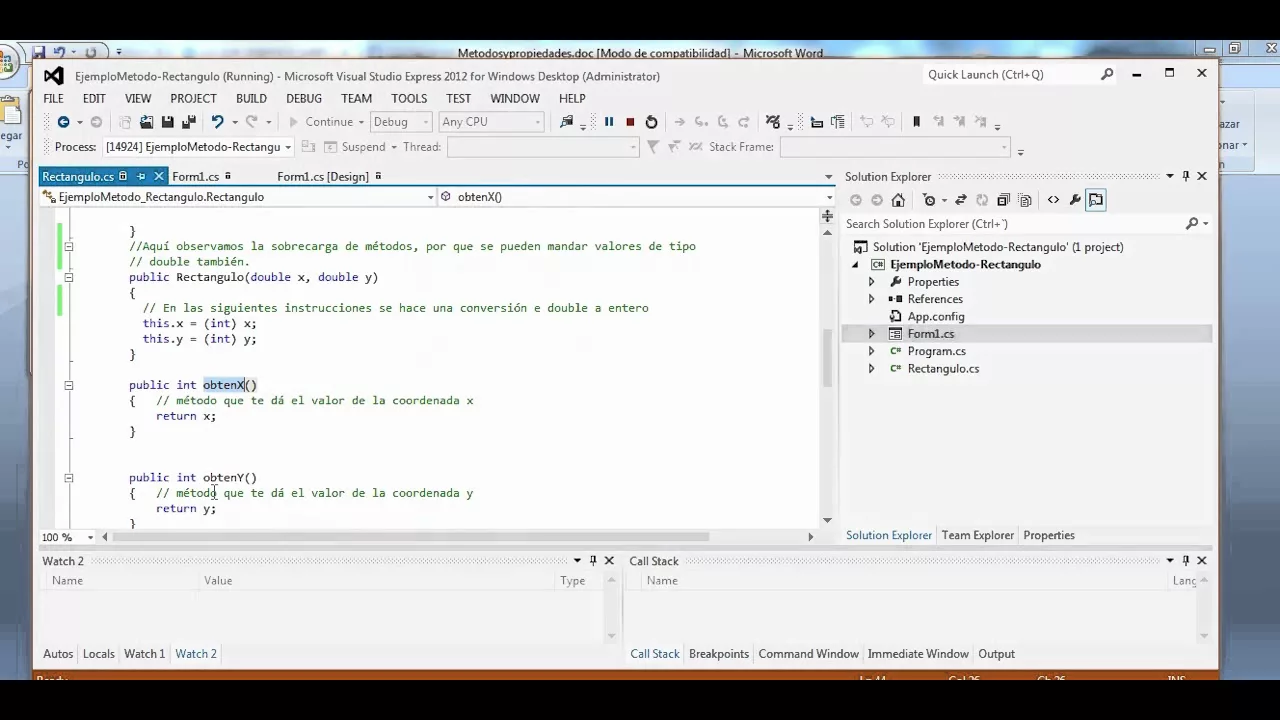Toggle Preview Selected Items icon

[1096, 200]
